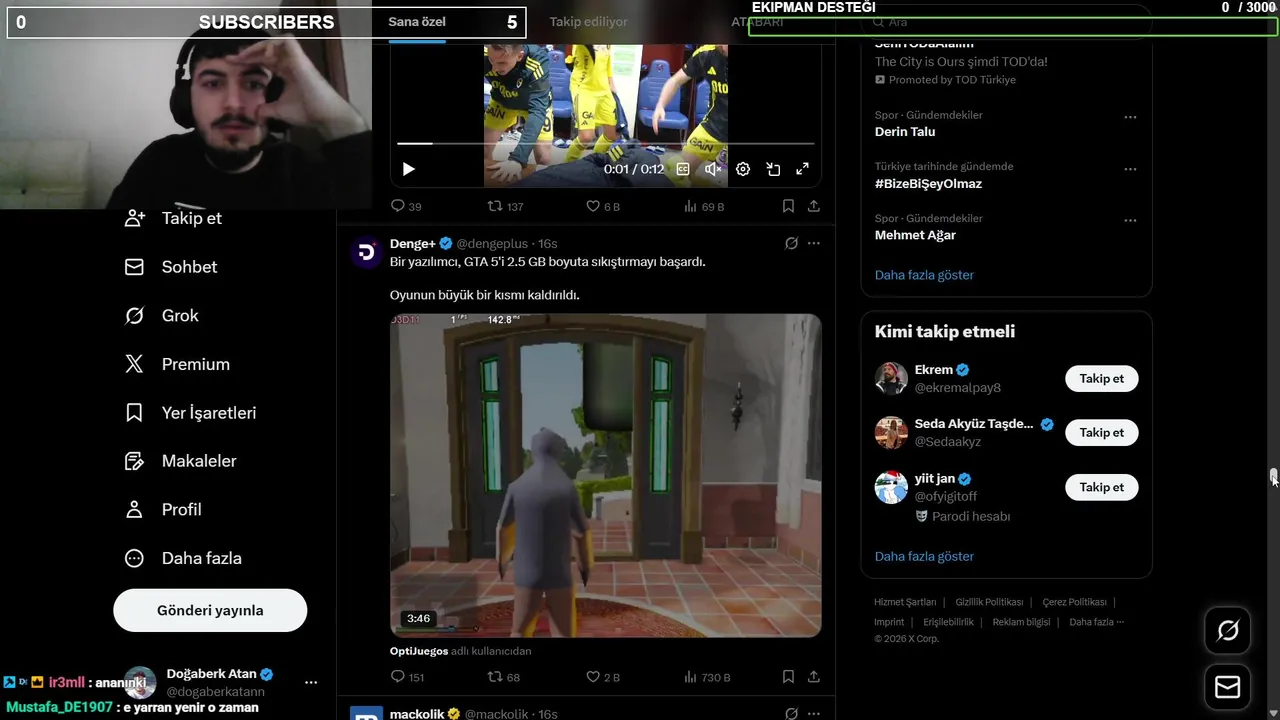Click the Ara search field
Image resolution: width=1280 pixels, height=720 pixels.
1006,22
